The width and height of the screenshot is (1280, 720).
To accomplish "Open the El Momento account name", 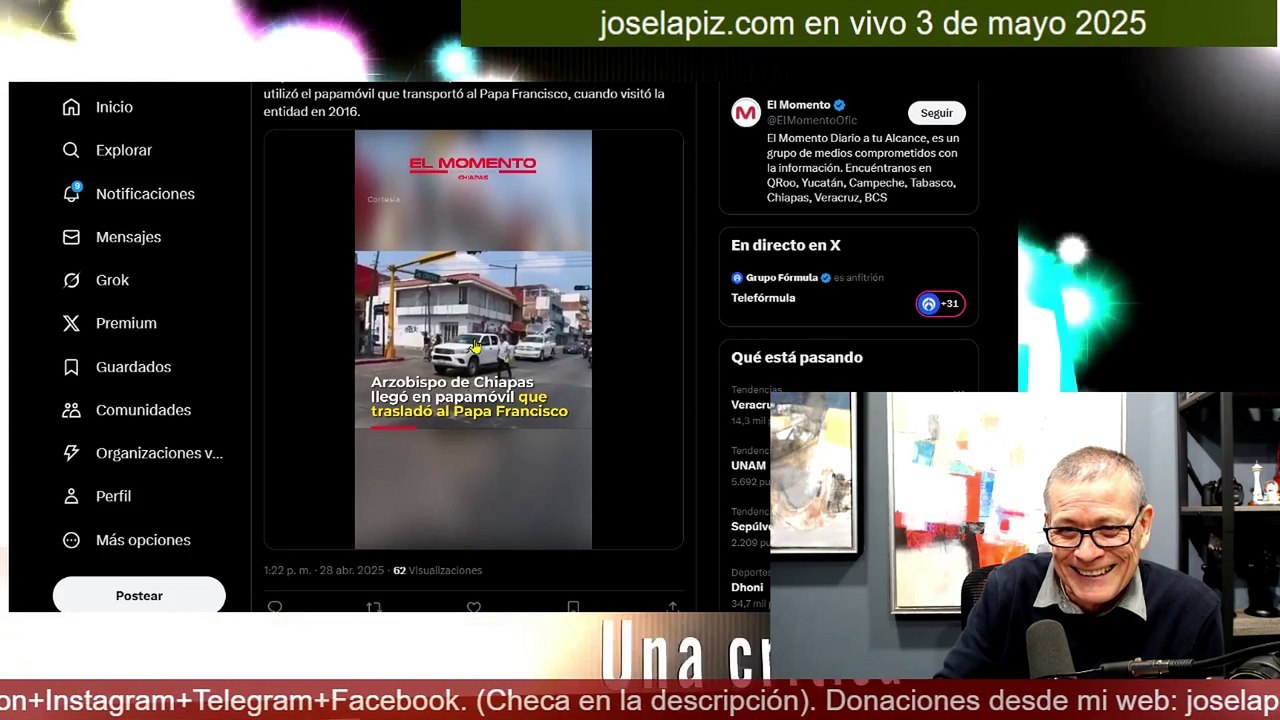I will click(798, 105).
